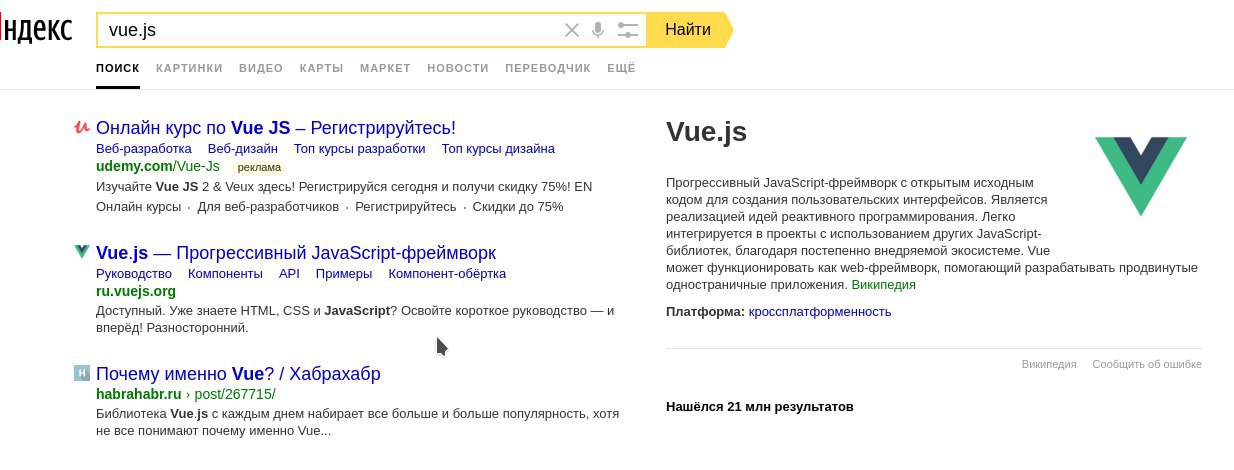This screenshot has width=1234, height=470.
Task: Click the реклама ad label
Action: 259,167
